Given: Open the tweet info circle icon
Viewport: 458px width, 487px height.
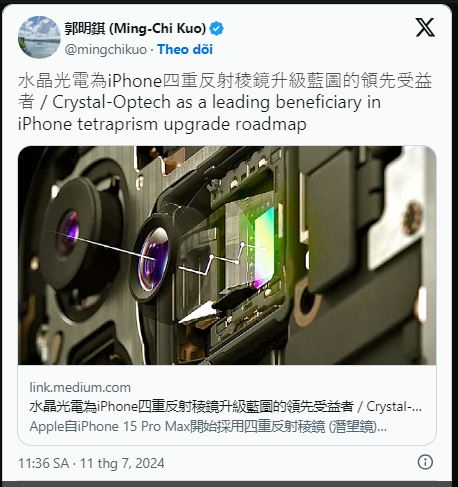Looking at the screenshot, I should [425, 462].
